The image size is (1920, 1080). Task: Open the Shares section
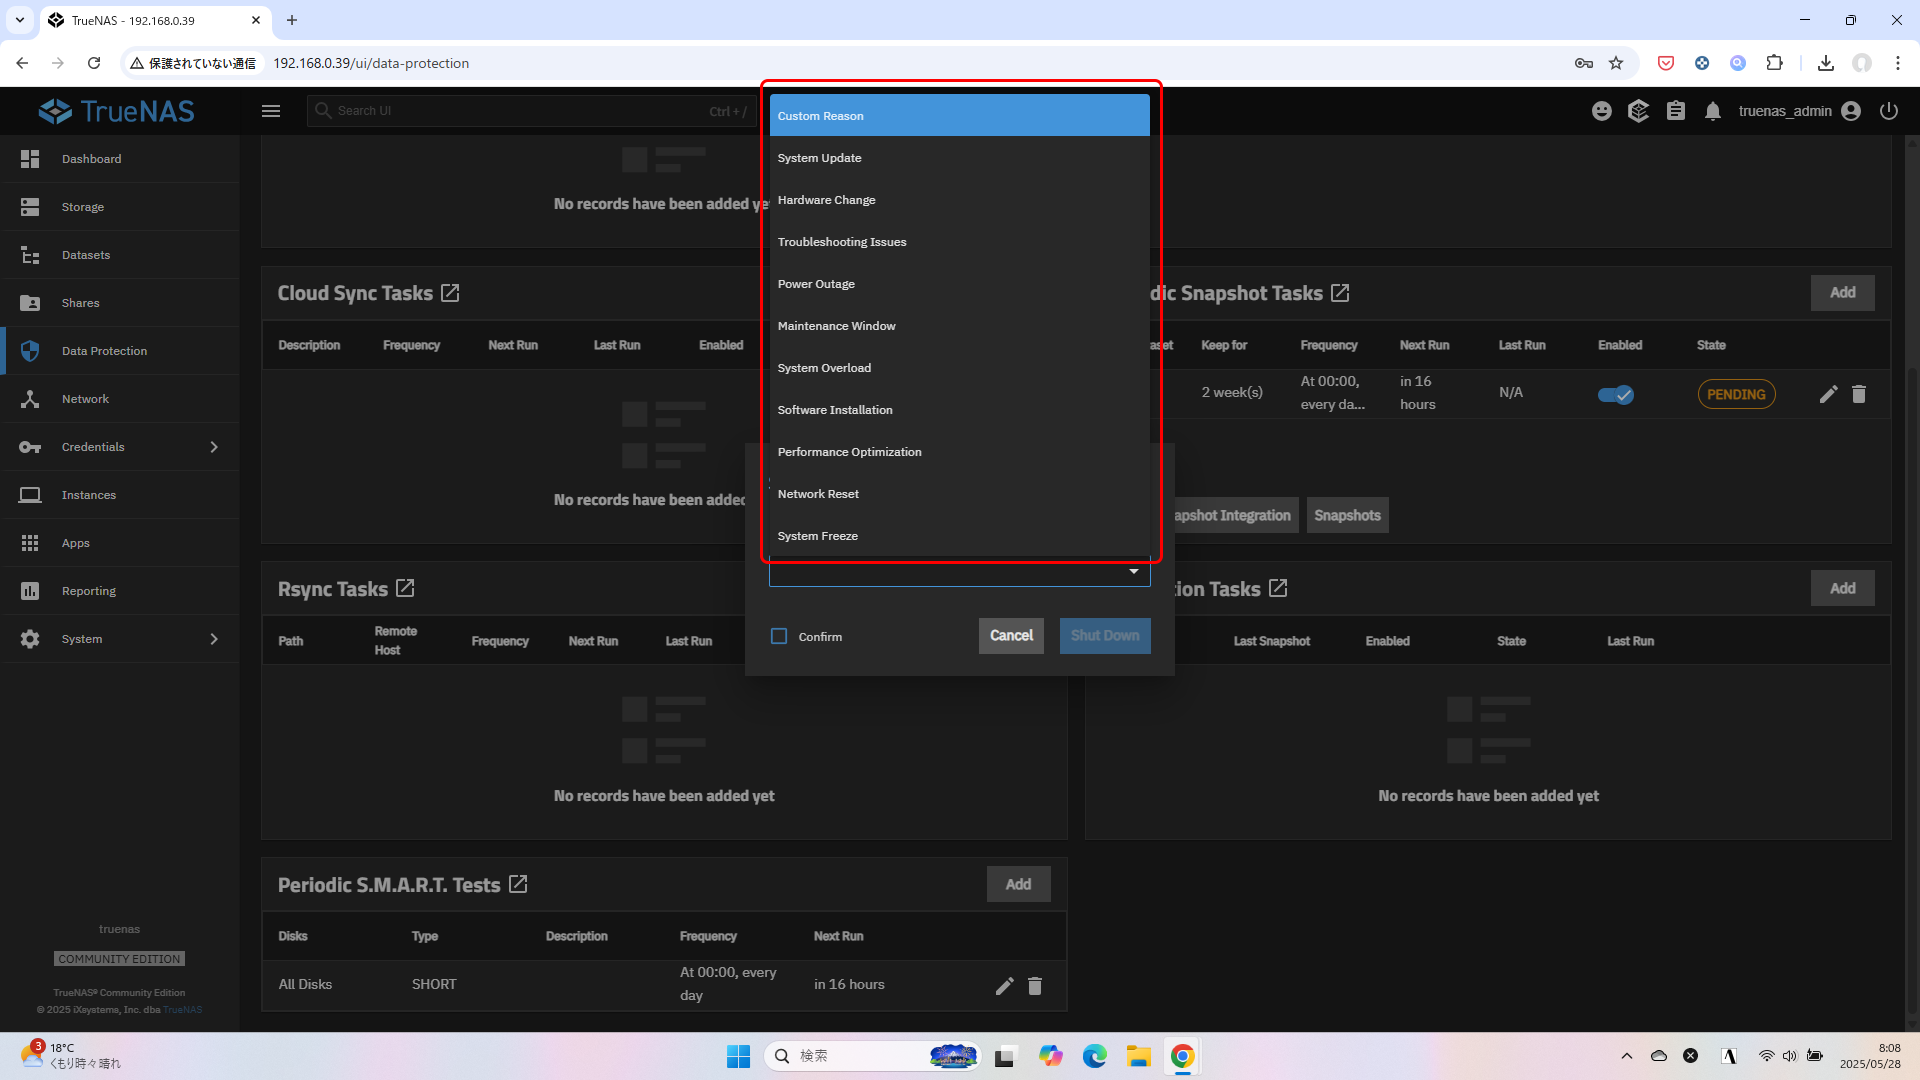120,303
